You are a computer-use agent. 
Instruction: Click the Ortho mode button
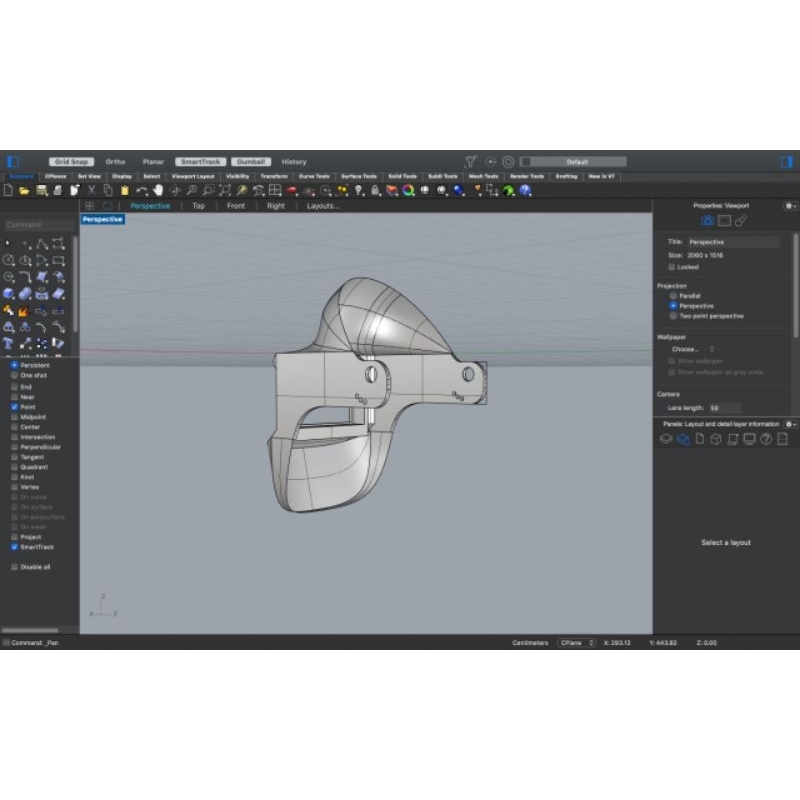click(x=116, y=161)
